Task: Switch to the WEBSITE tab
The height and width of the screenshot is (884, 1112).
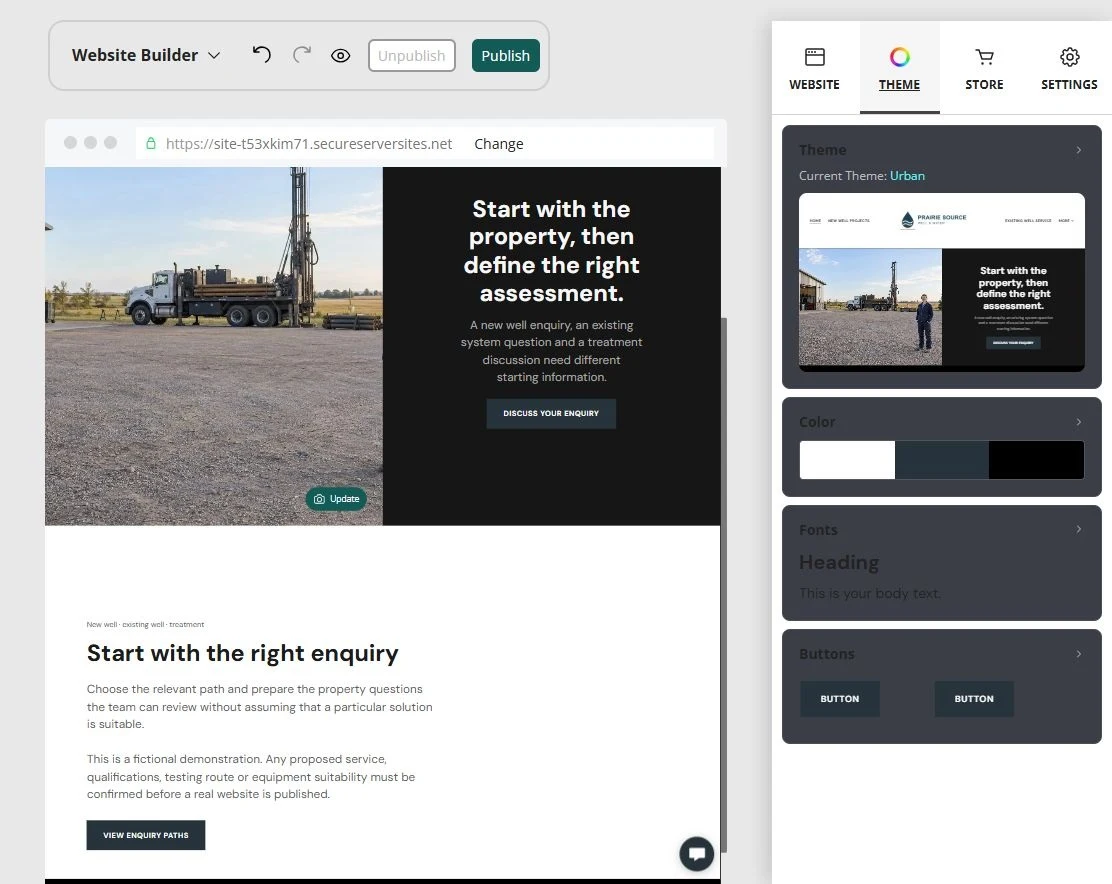Action: point(814,69)
